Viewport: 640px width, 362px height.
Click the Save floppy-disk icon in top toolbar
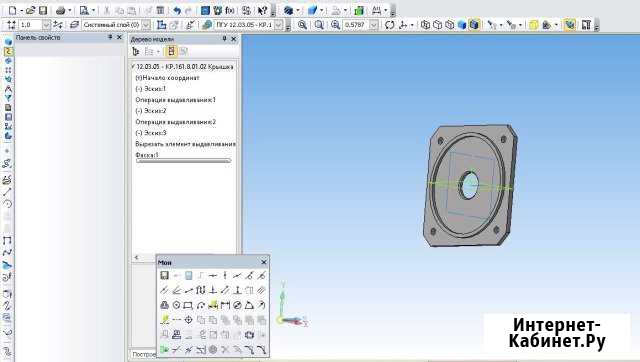[x=43, y=11]
